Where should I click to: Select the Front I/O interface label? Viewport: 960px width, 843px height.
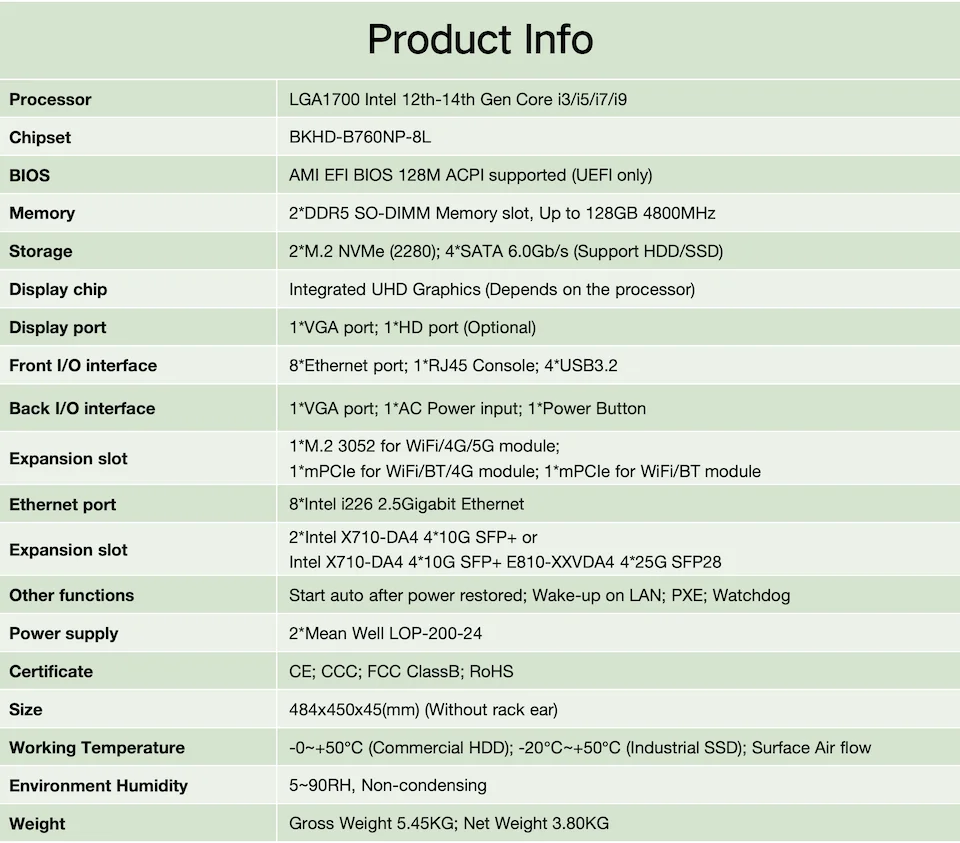(x=83, y=365)
